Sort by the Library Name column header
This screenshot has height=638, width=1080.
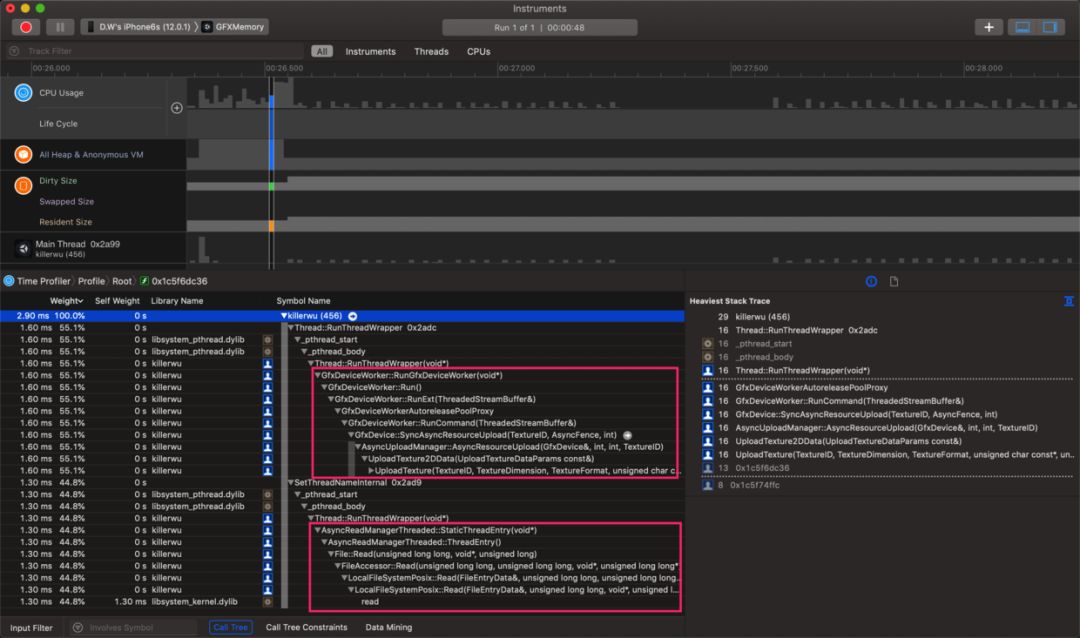pos(177,301)
